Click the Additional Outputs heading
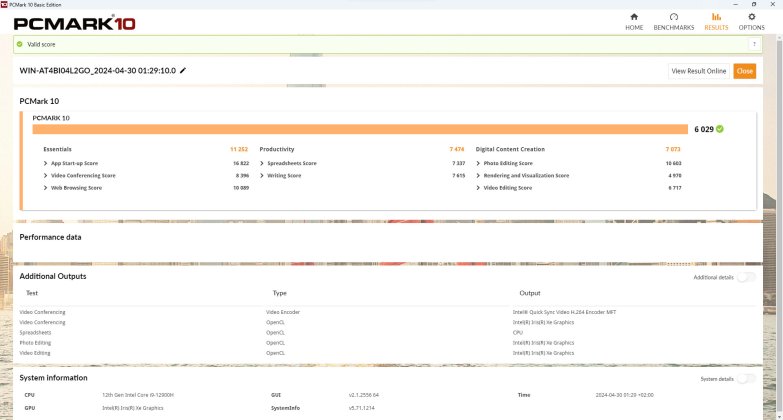Image resolution: width=783 pixels, height=420 pixels. 52,276
